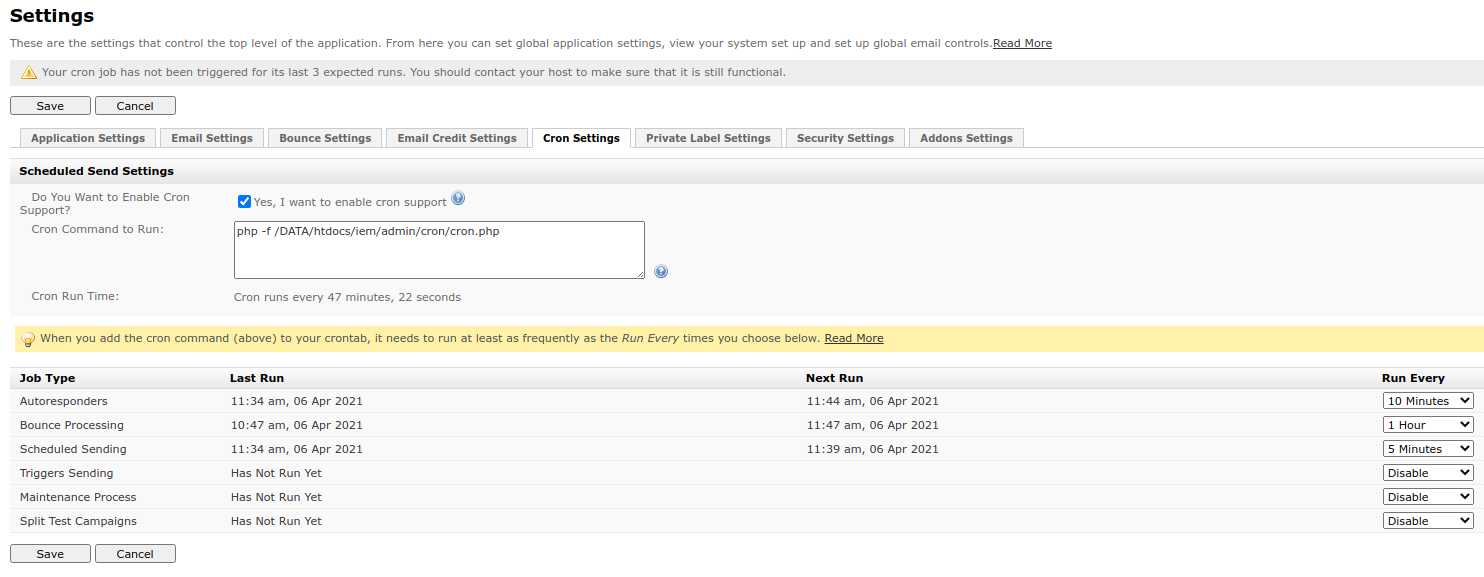This screenshot has height=577, width=1484.
Task: Click the top Cancel button
Action: [x=135, y=106]
